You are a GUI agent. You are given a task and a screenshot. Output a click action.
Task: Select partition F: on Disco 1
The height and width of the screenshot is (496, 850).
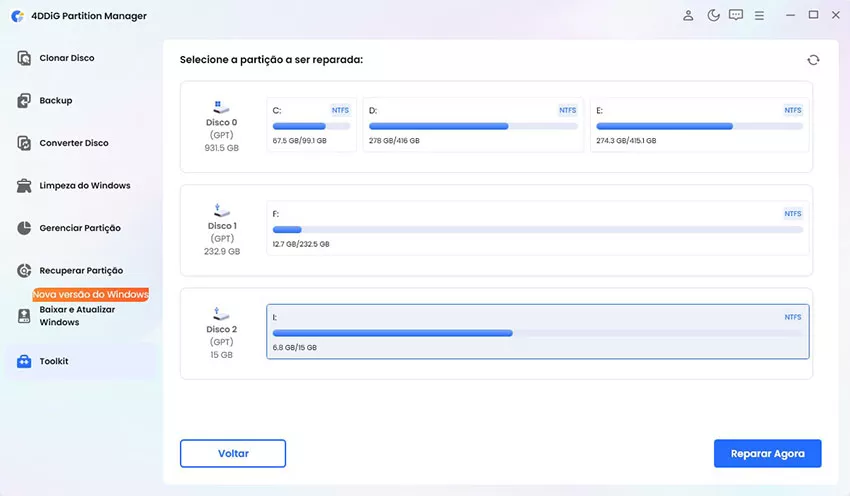537,228
